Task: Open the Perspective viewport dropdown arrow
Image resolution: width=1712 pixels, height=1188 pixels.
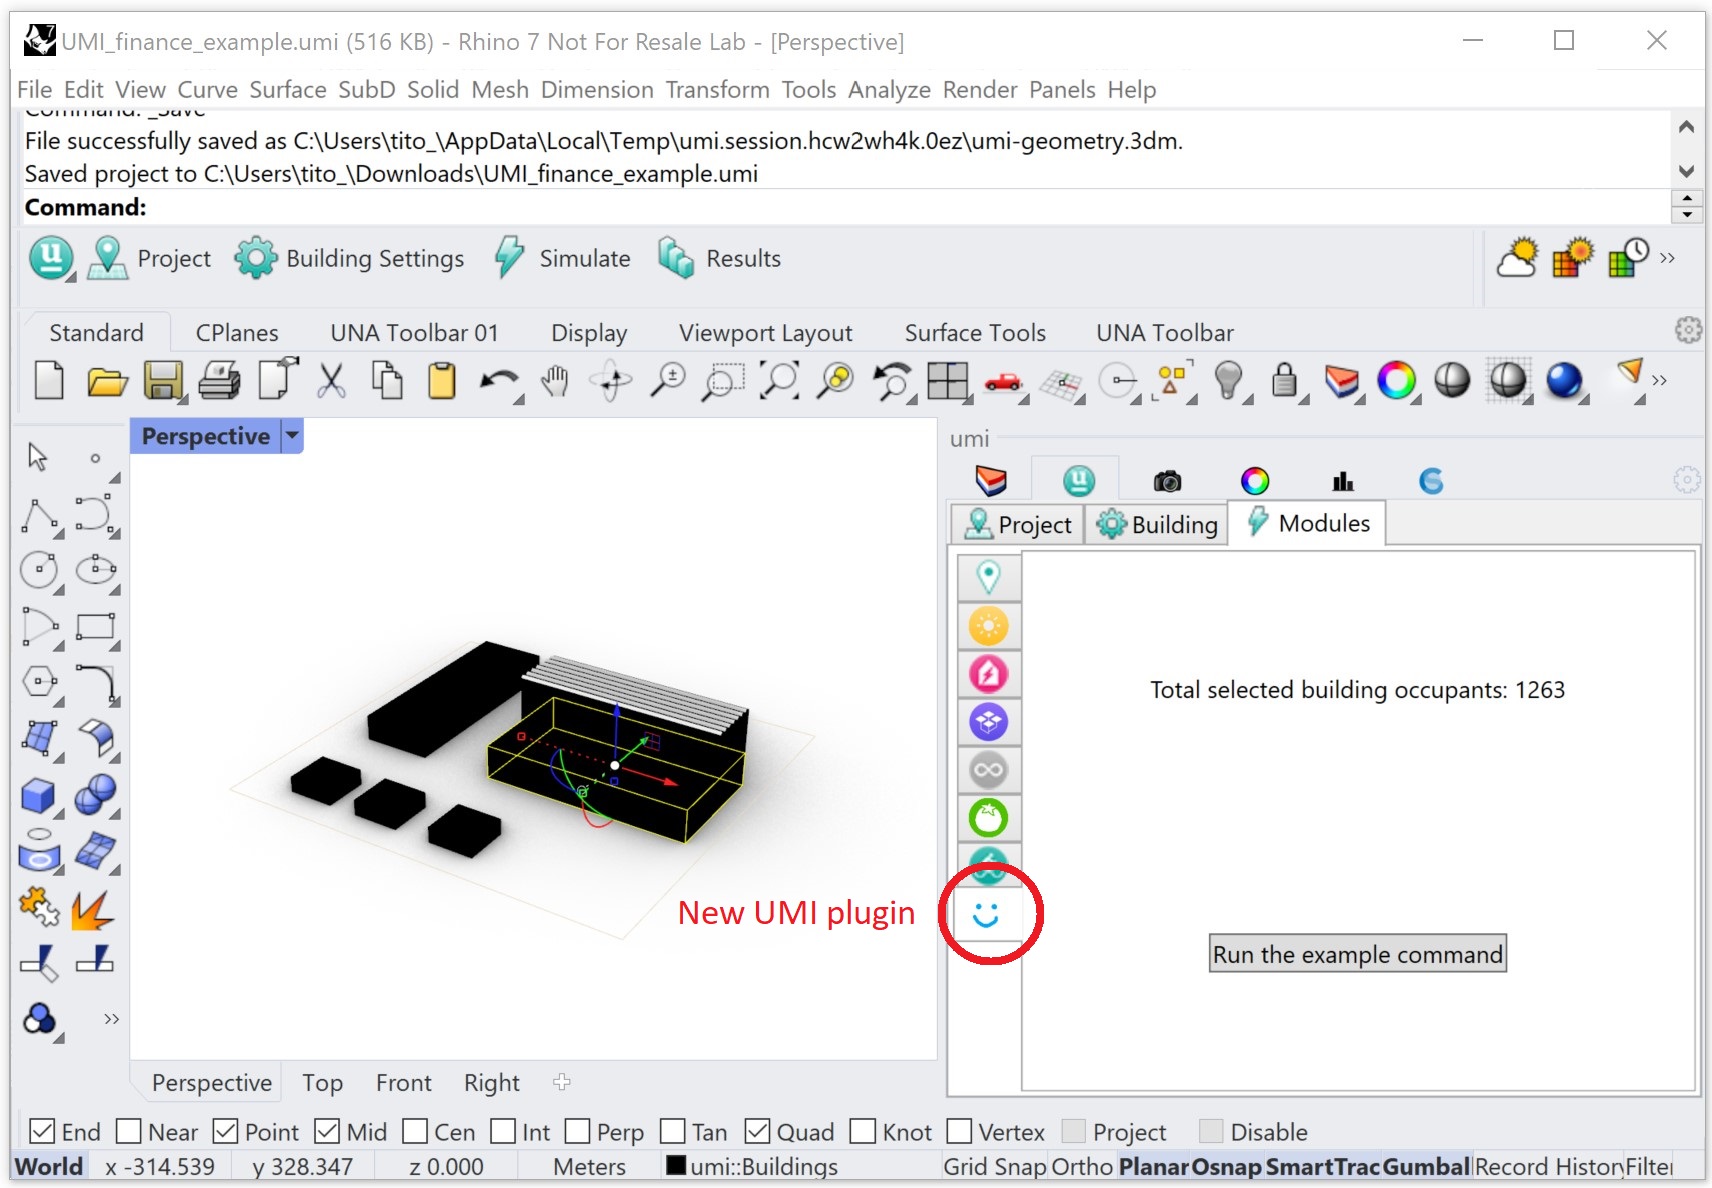Action: click(x=292, y=436)
